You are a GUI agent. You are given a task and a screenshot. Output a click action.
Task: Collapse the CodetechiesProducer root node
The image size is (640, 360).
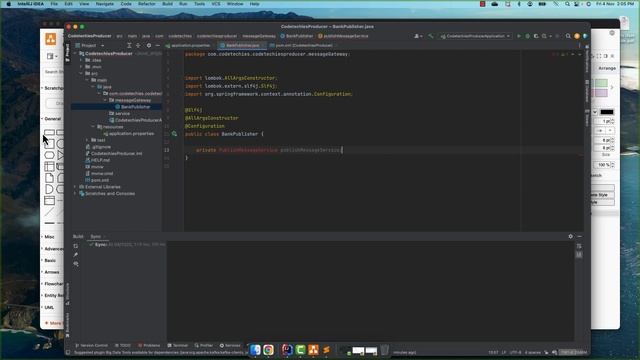[75, 53]
